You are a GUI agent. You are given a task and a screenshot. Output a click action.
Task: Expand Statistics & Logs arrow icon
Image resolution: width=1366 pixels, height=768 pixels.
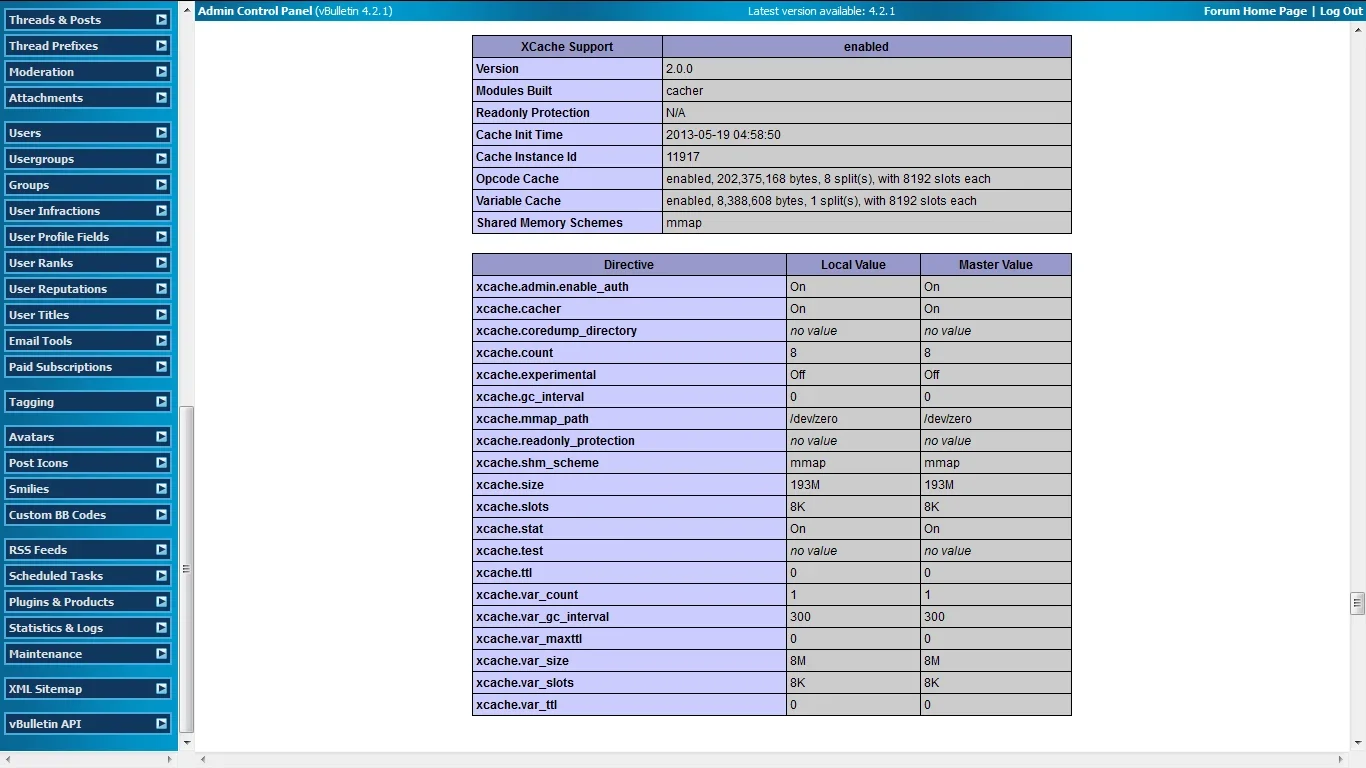pos(161,628)
